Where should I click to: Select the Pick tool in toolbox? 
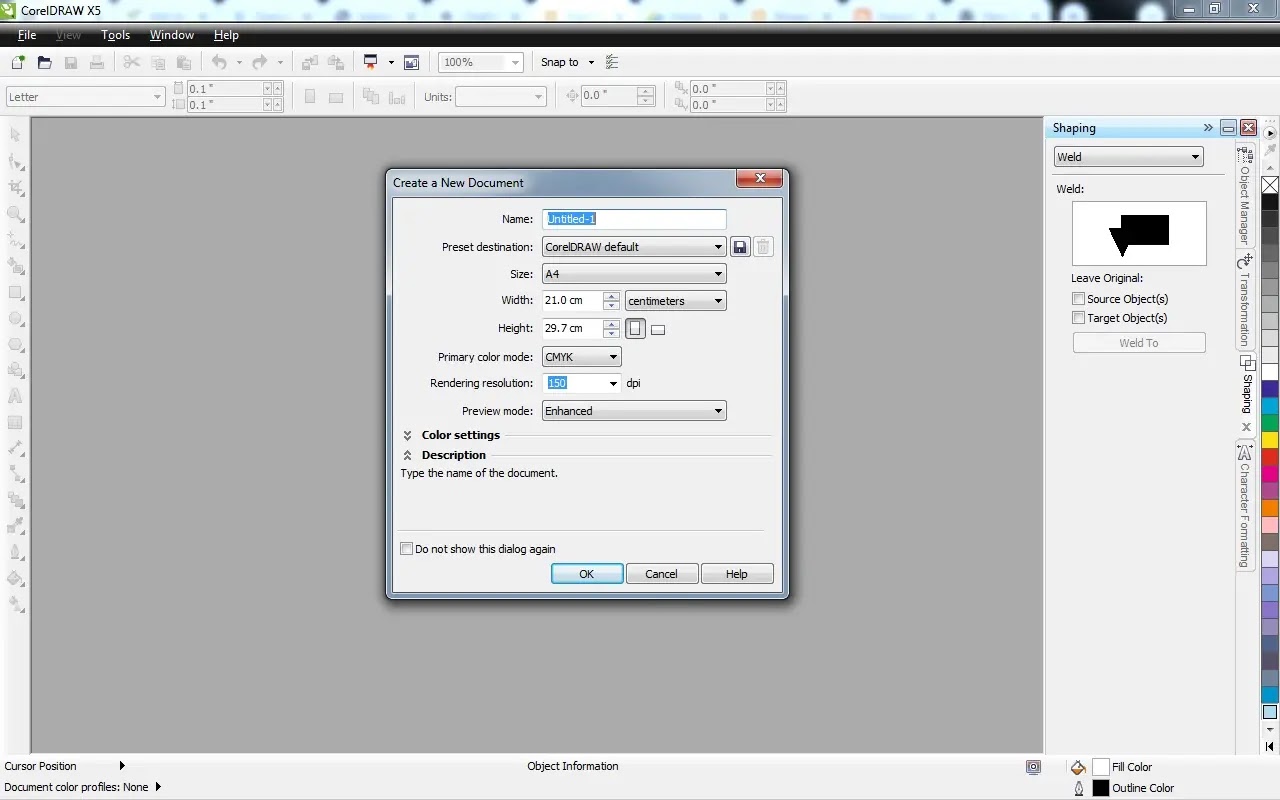click(x=15, y=135)
